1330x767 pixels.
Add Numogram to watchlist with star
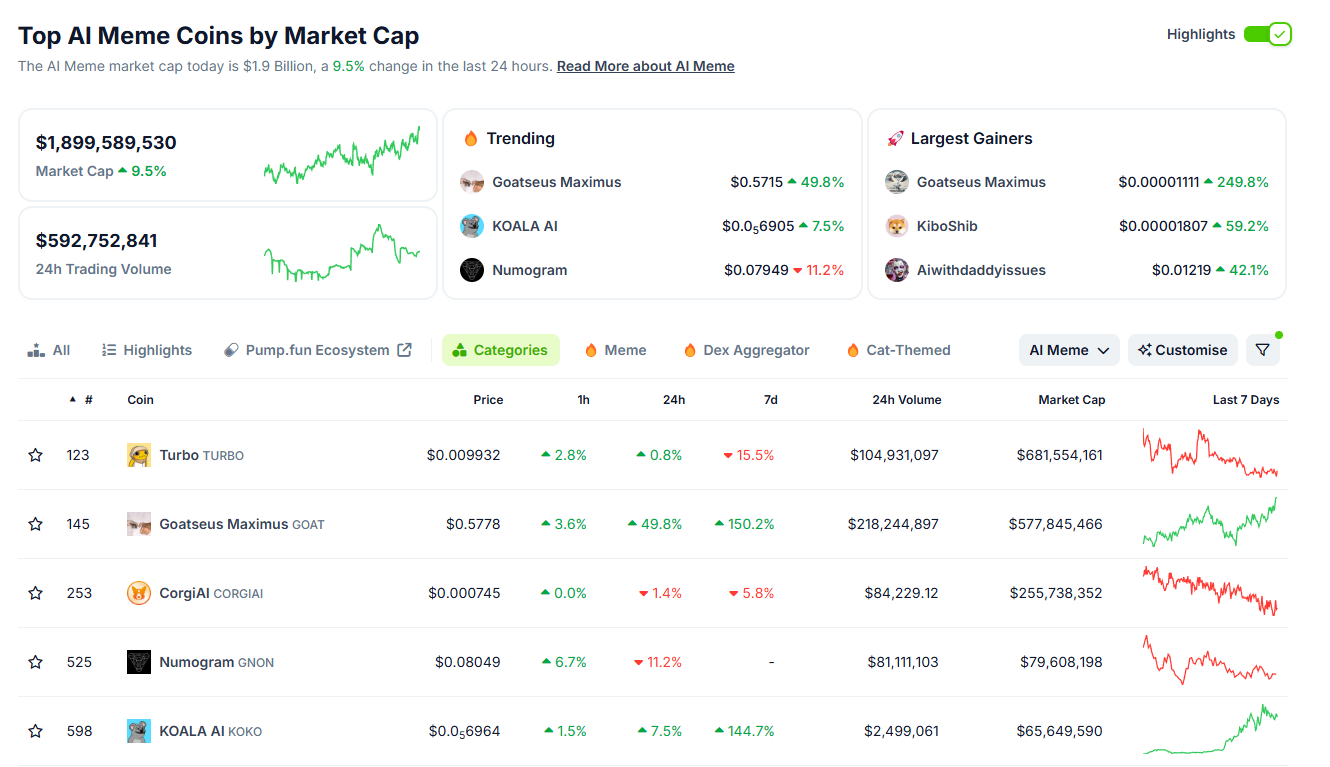tap(36, 662)
